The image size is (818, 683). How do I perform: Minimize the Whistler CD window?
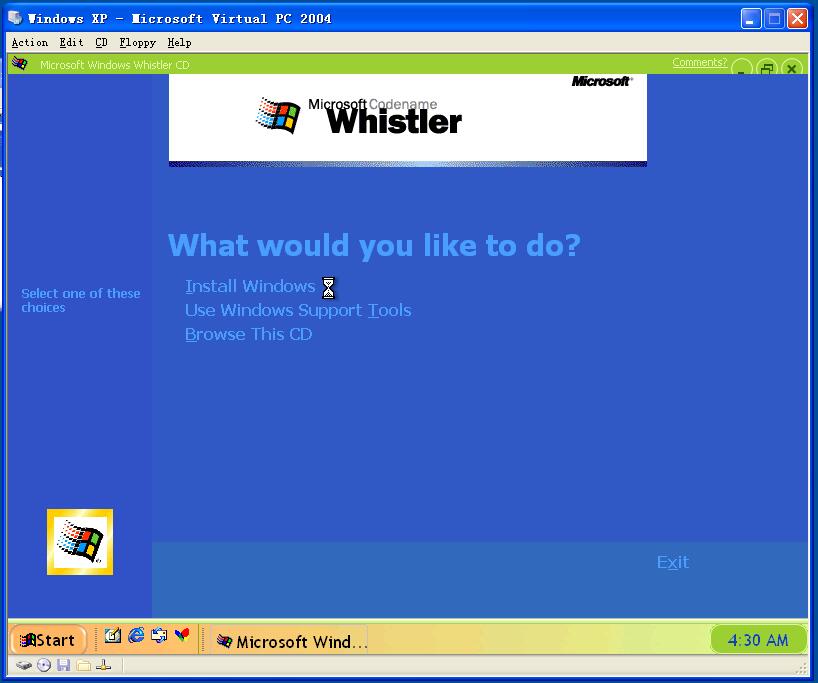click(741, 68)
